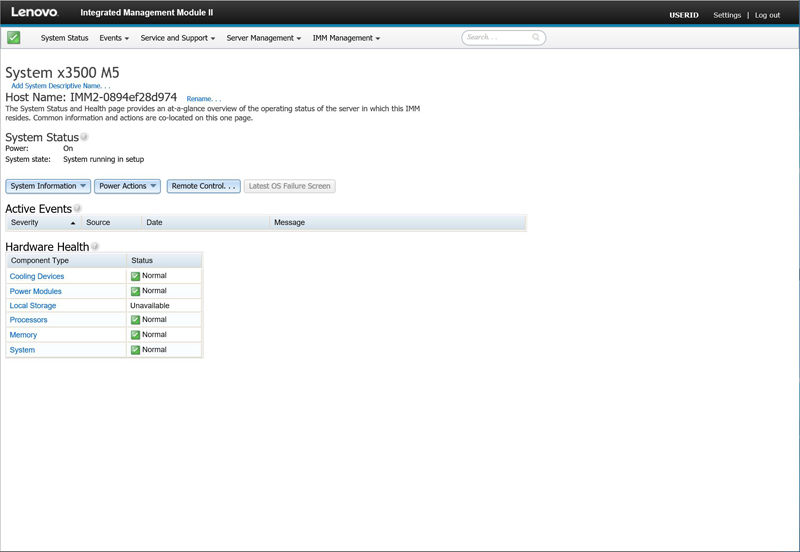Screen dimensions: 800x552
Task: Click Cooling Devices green status icon
Action: coord(135,276)
